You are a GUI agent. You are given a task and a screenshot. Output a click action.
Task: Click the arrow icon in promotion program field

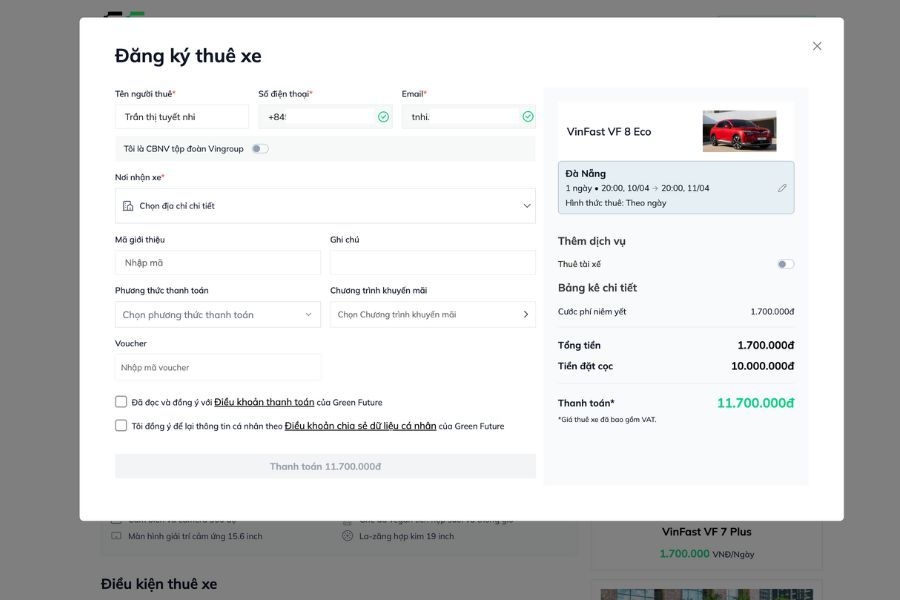tap(526, 315)
